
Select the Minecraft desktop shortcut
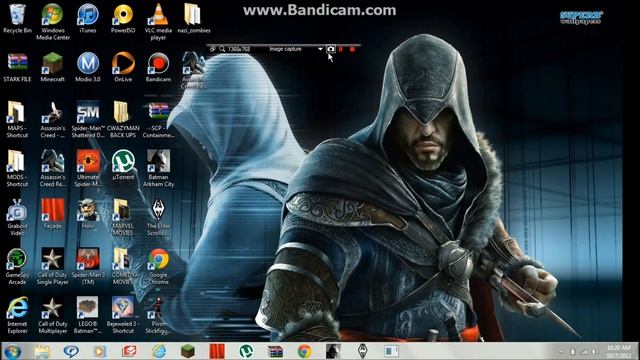point(53,67)
